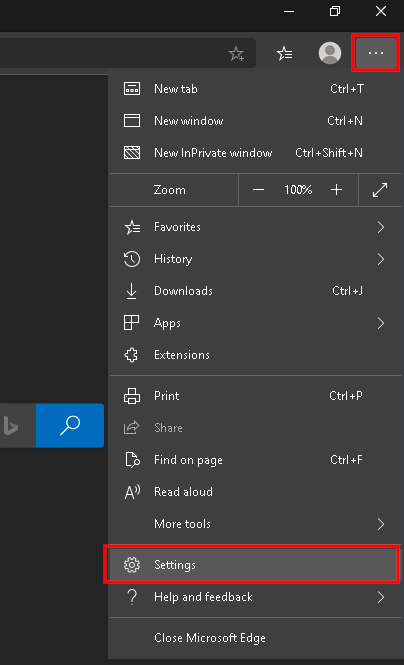The height and width of the screenshot is (665, 404).
Task: Add this page to favorites star
Action: 236,53
